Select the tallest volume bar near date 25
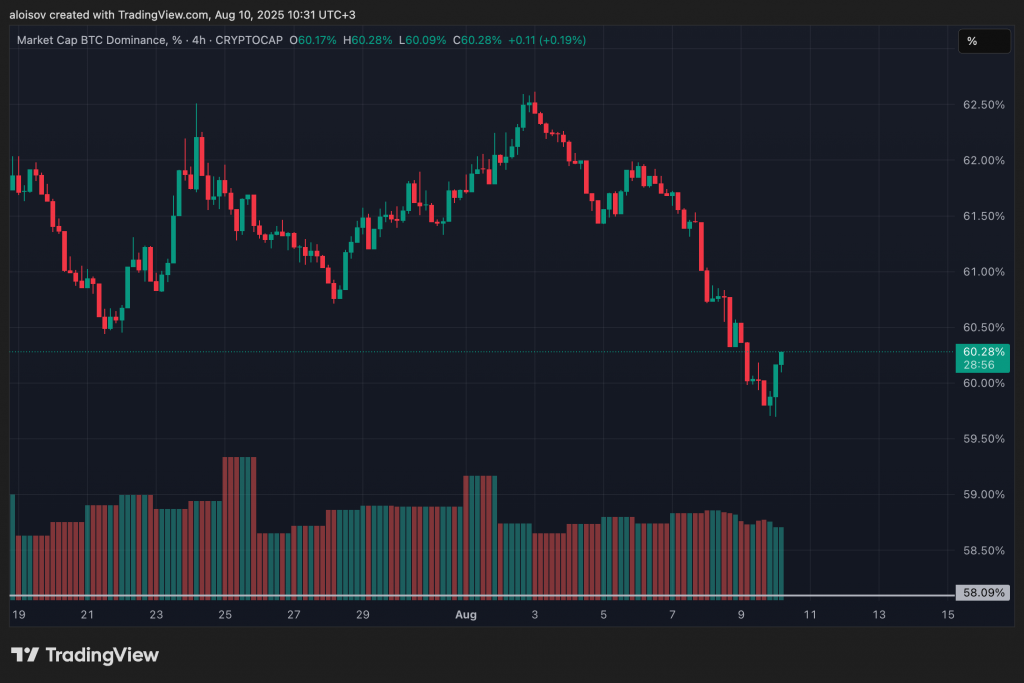Screen dimensions: 1024x683 pos(239,528)
